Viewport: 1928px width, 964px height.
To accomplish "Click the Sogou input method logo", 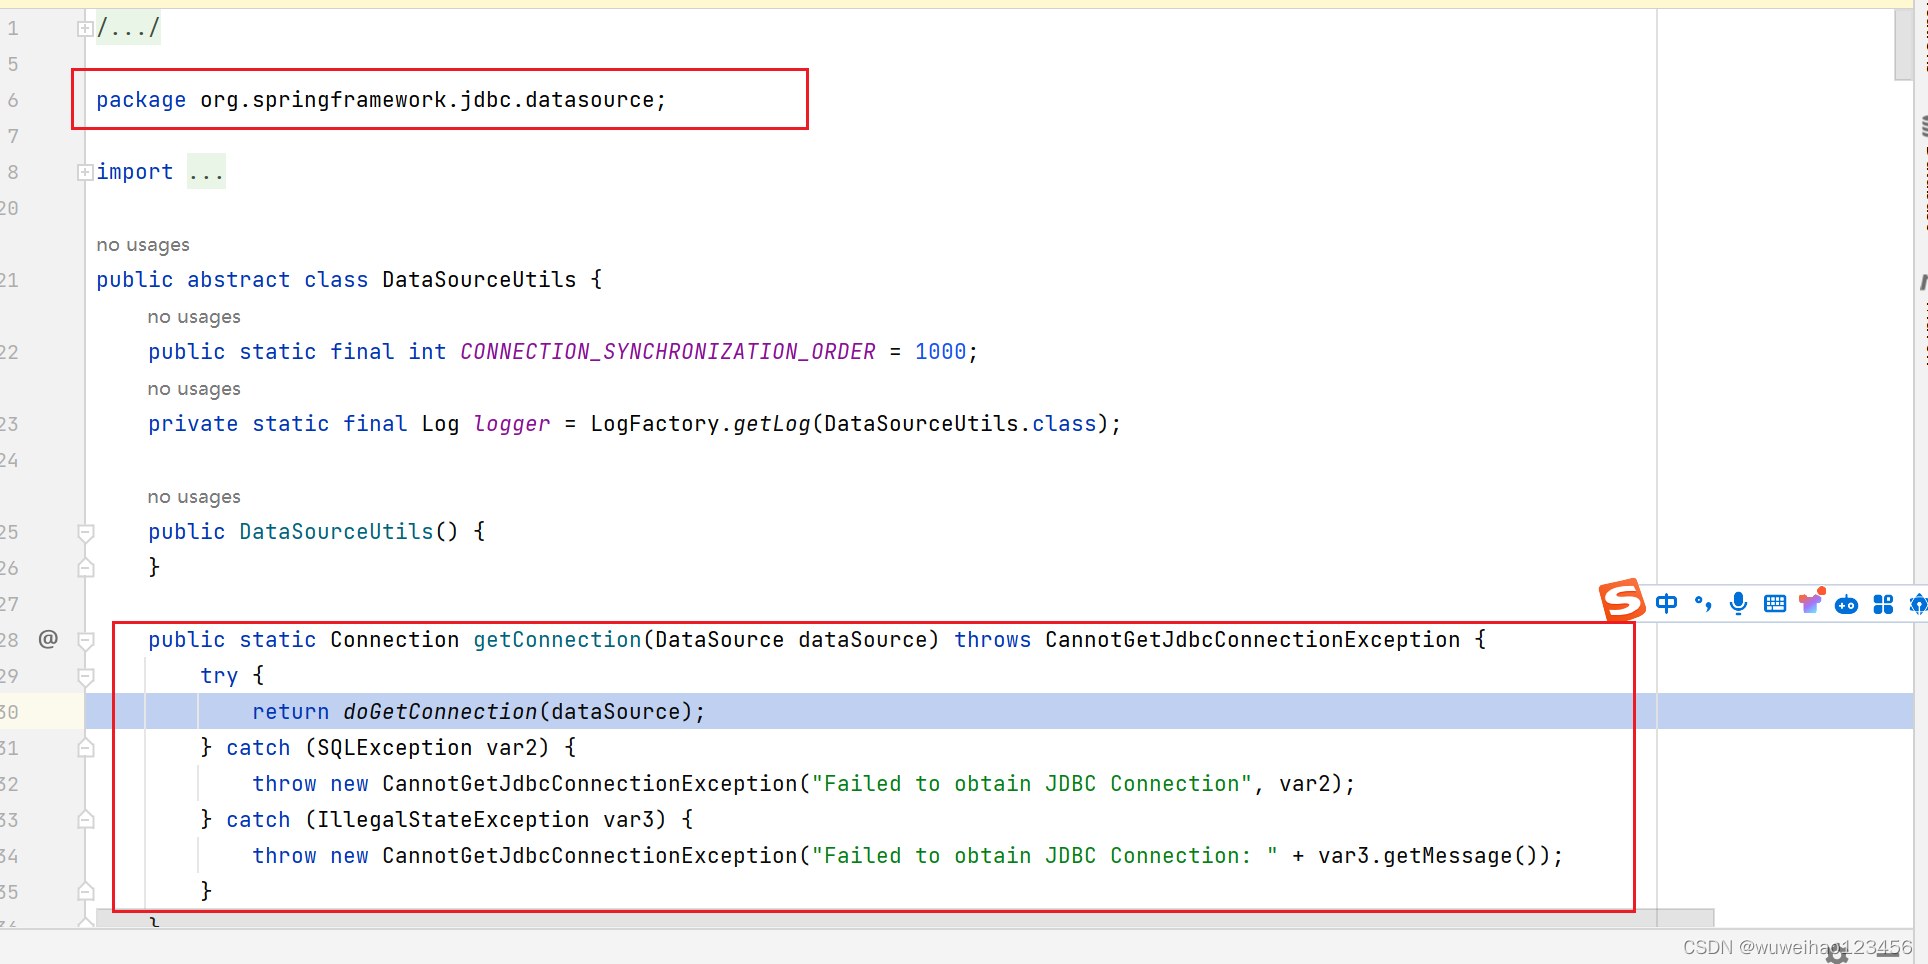I will point(1622,601).
